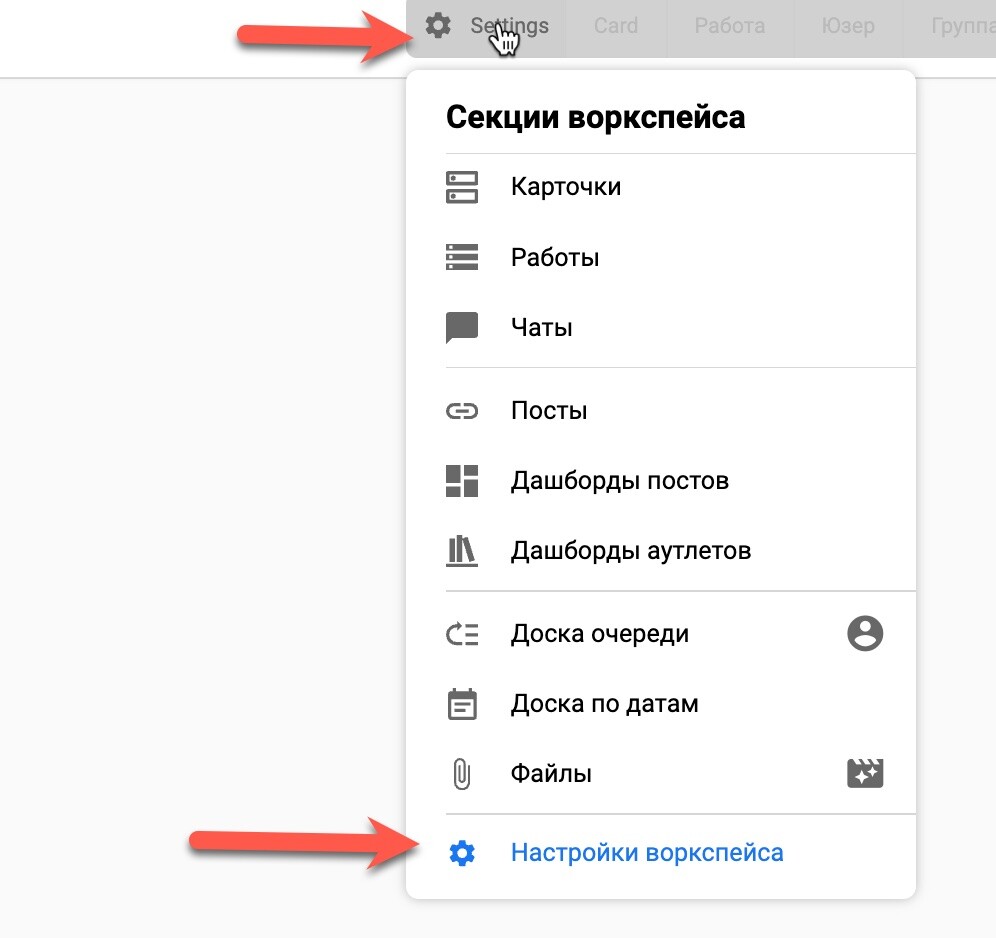
Task: Switch to the Card tab
Action: [x=615, y=26]
